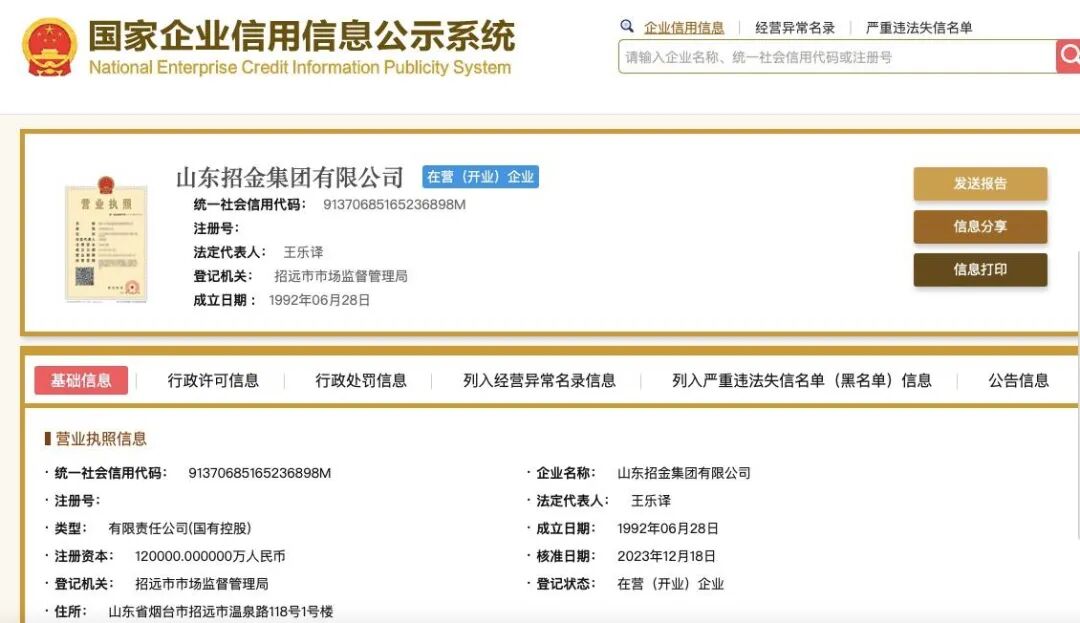
Task: Click the 发送报告 button
Action: click(980, 184)
